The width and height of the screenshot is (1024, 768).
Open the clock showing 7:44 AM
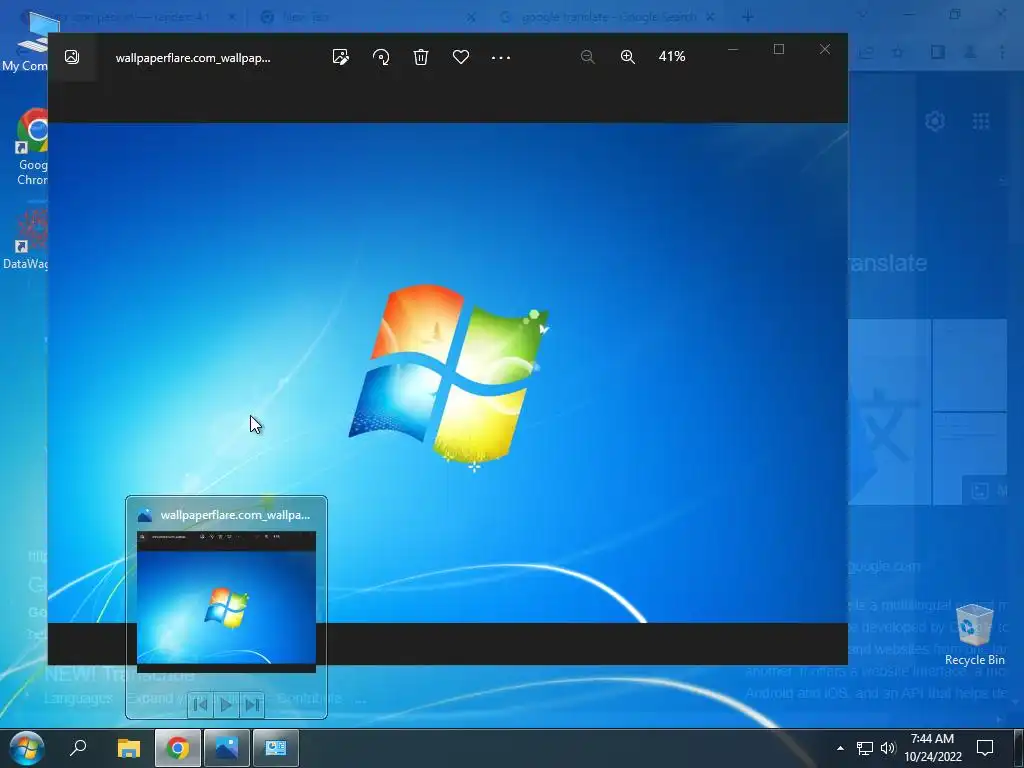[933, 748]
